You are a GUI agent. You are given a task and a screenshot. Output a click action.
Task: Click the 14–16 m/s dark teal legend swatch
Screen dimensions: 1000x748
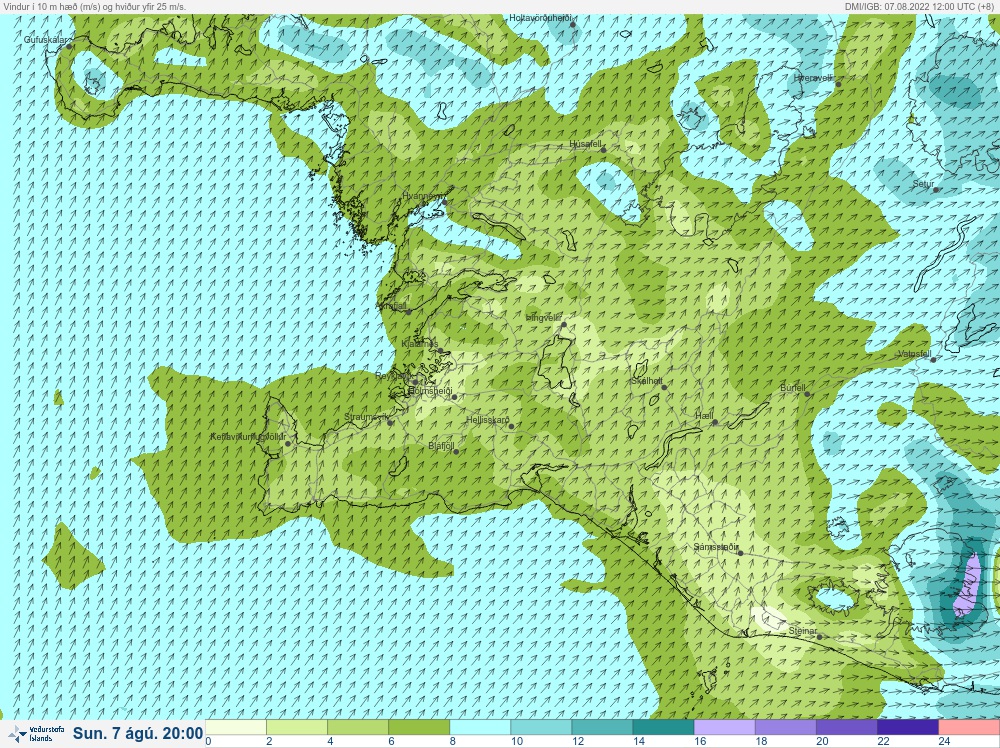(x=664, y=728)
